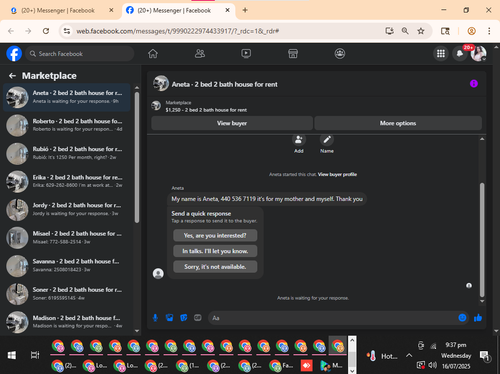This screenshot has width=500, height=374.
Task: Click the chat messages scrollbar
Action: pyautogui.click(x=482, y=239)
